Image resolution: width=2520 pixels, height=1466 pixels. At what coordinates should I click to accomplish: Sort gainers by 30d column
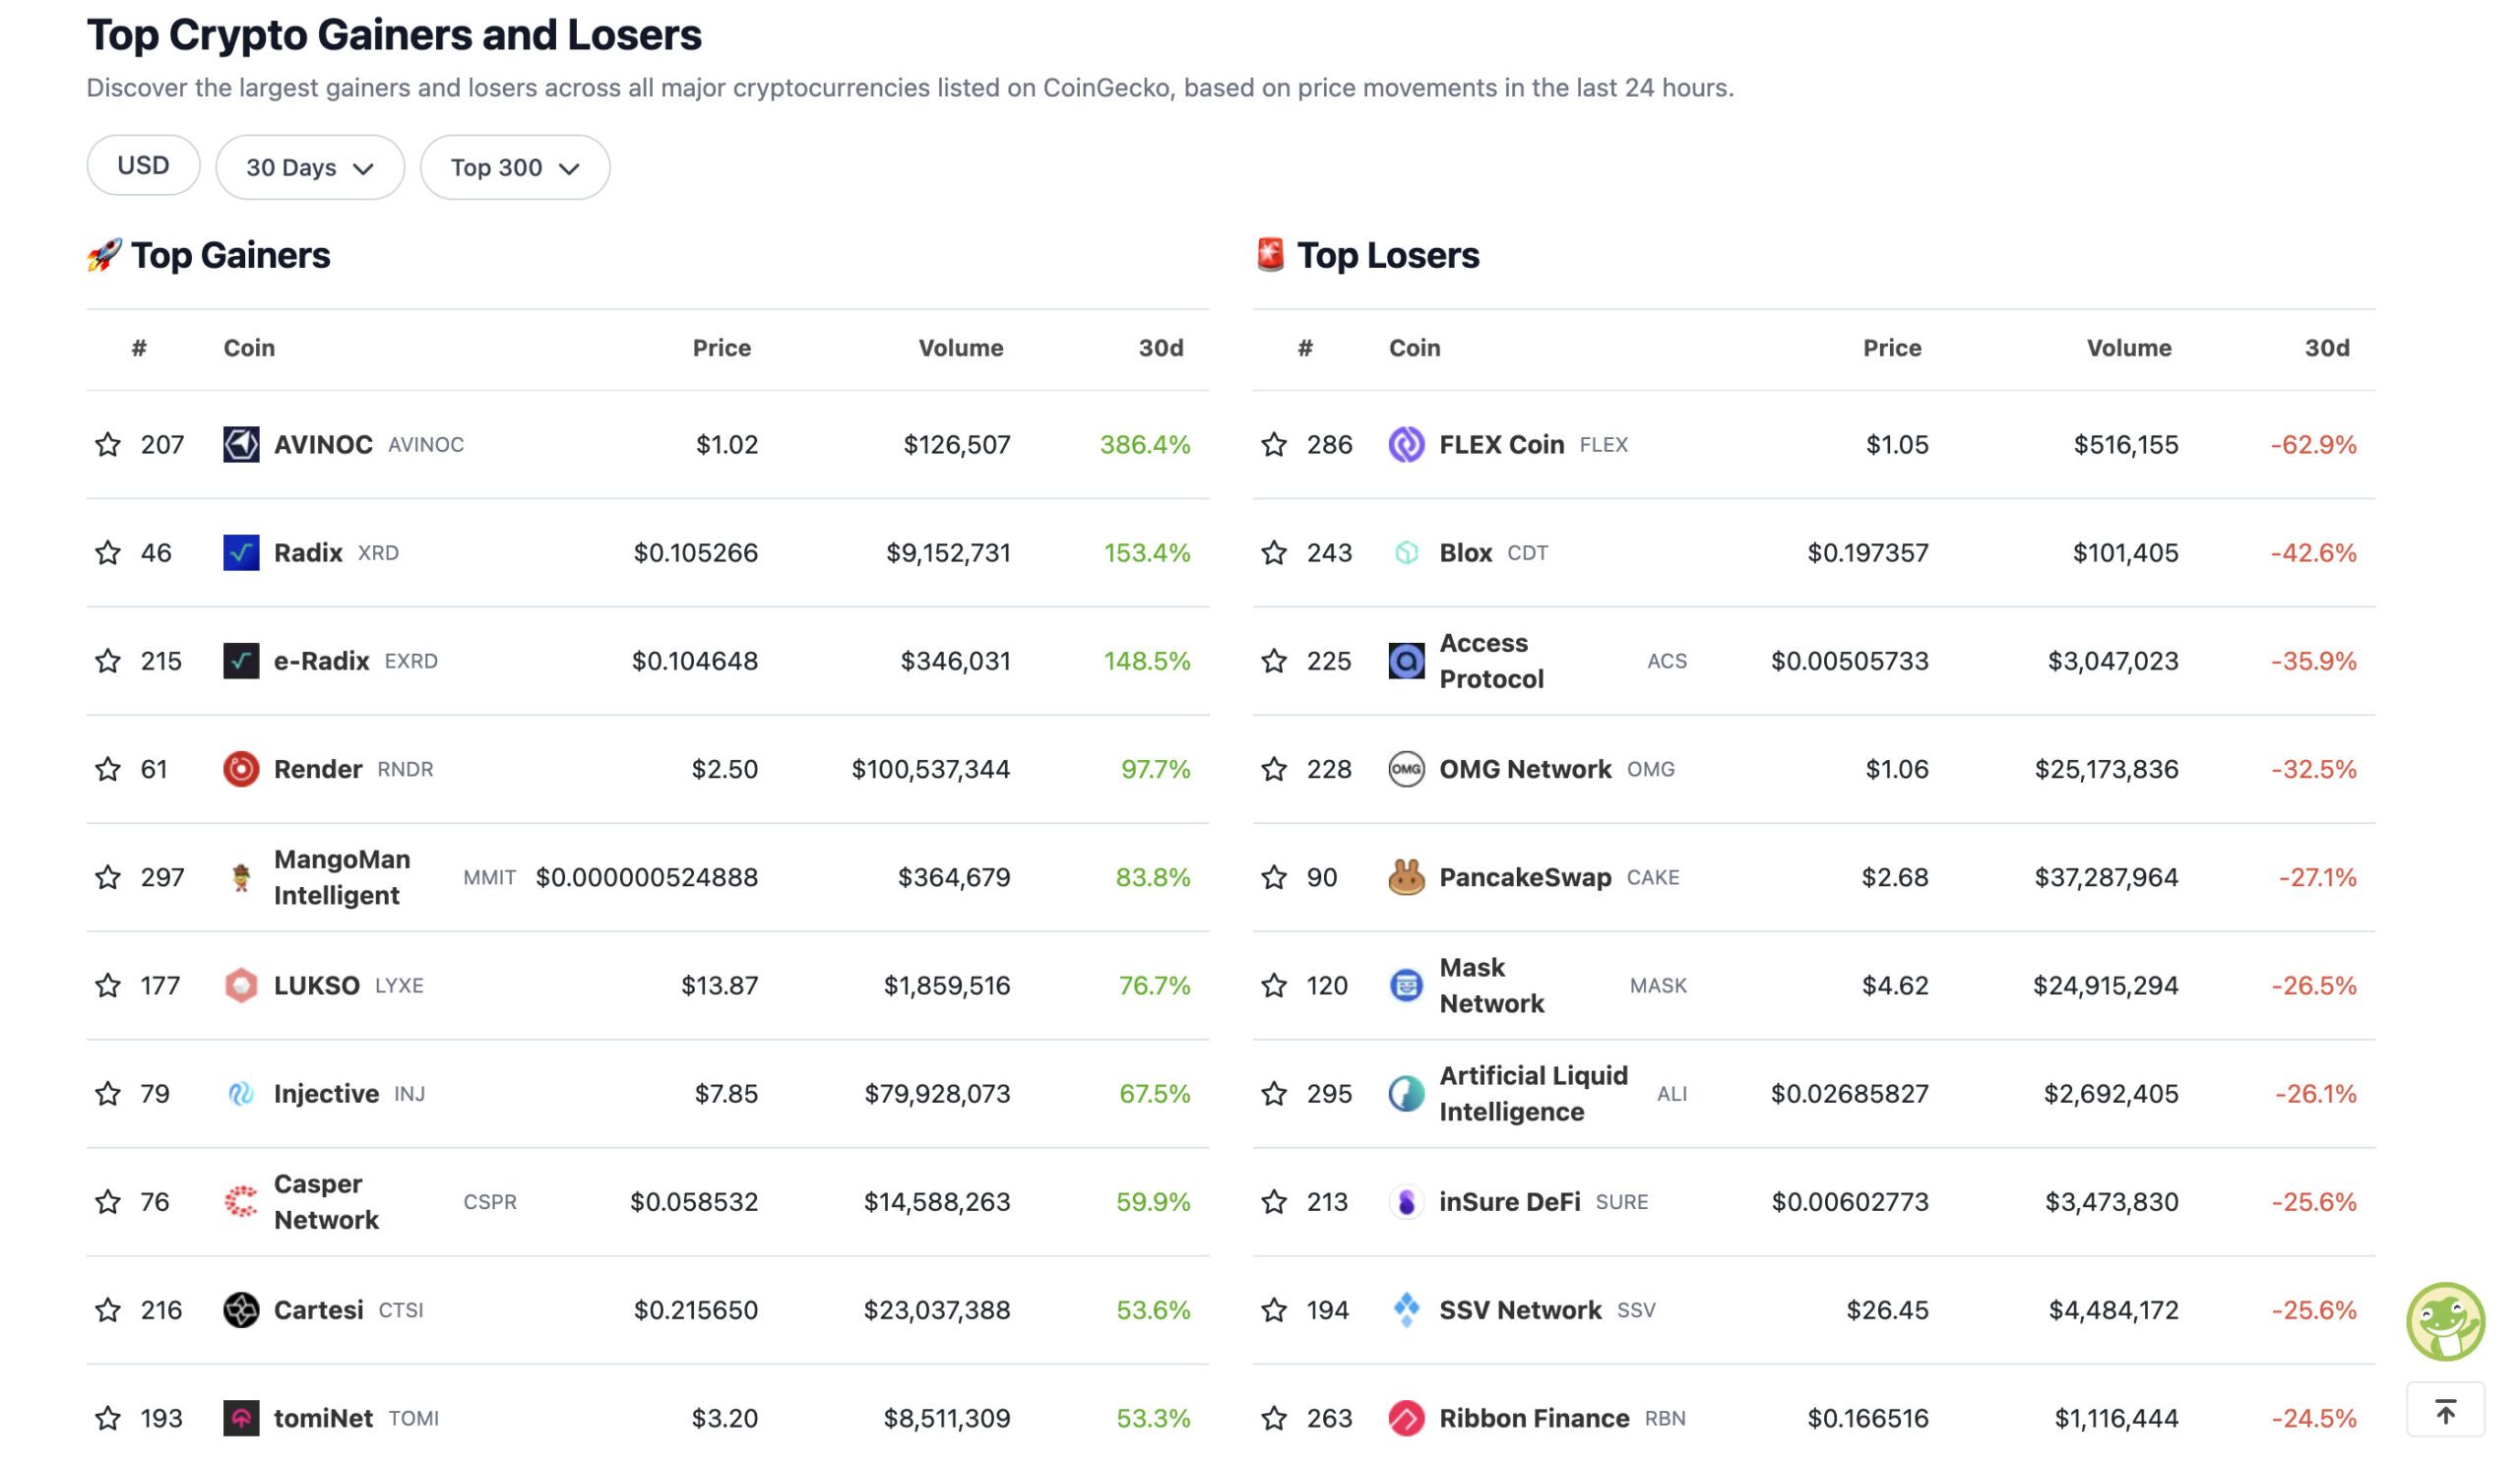click(1160, 347)
